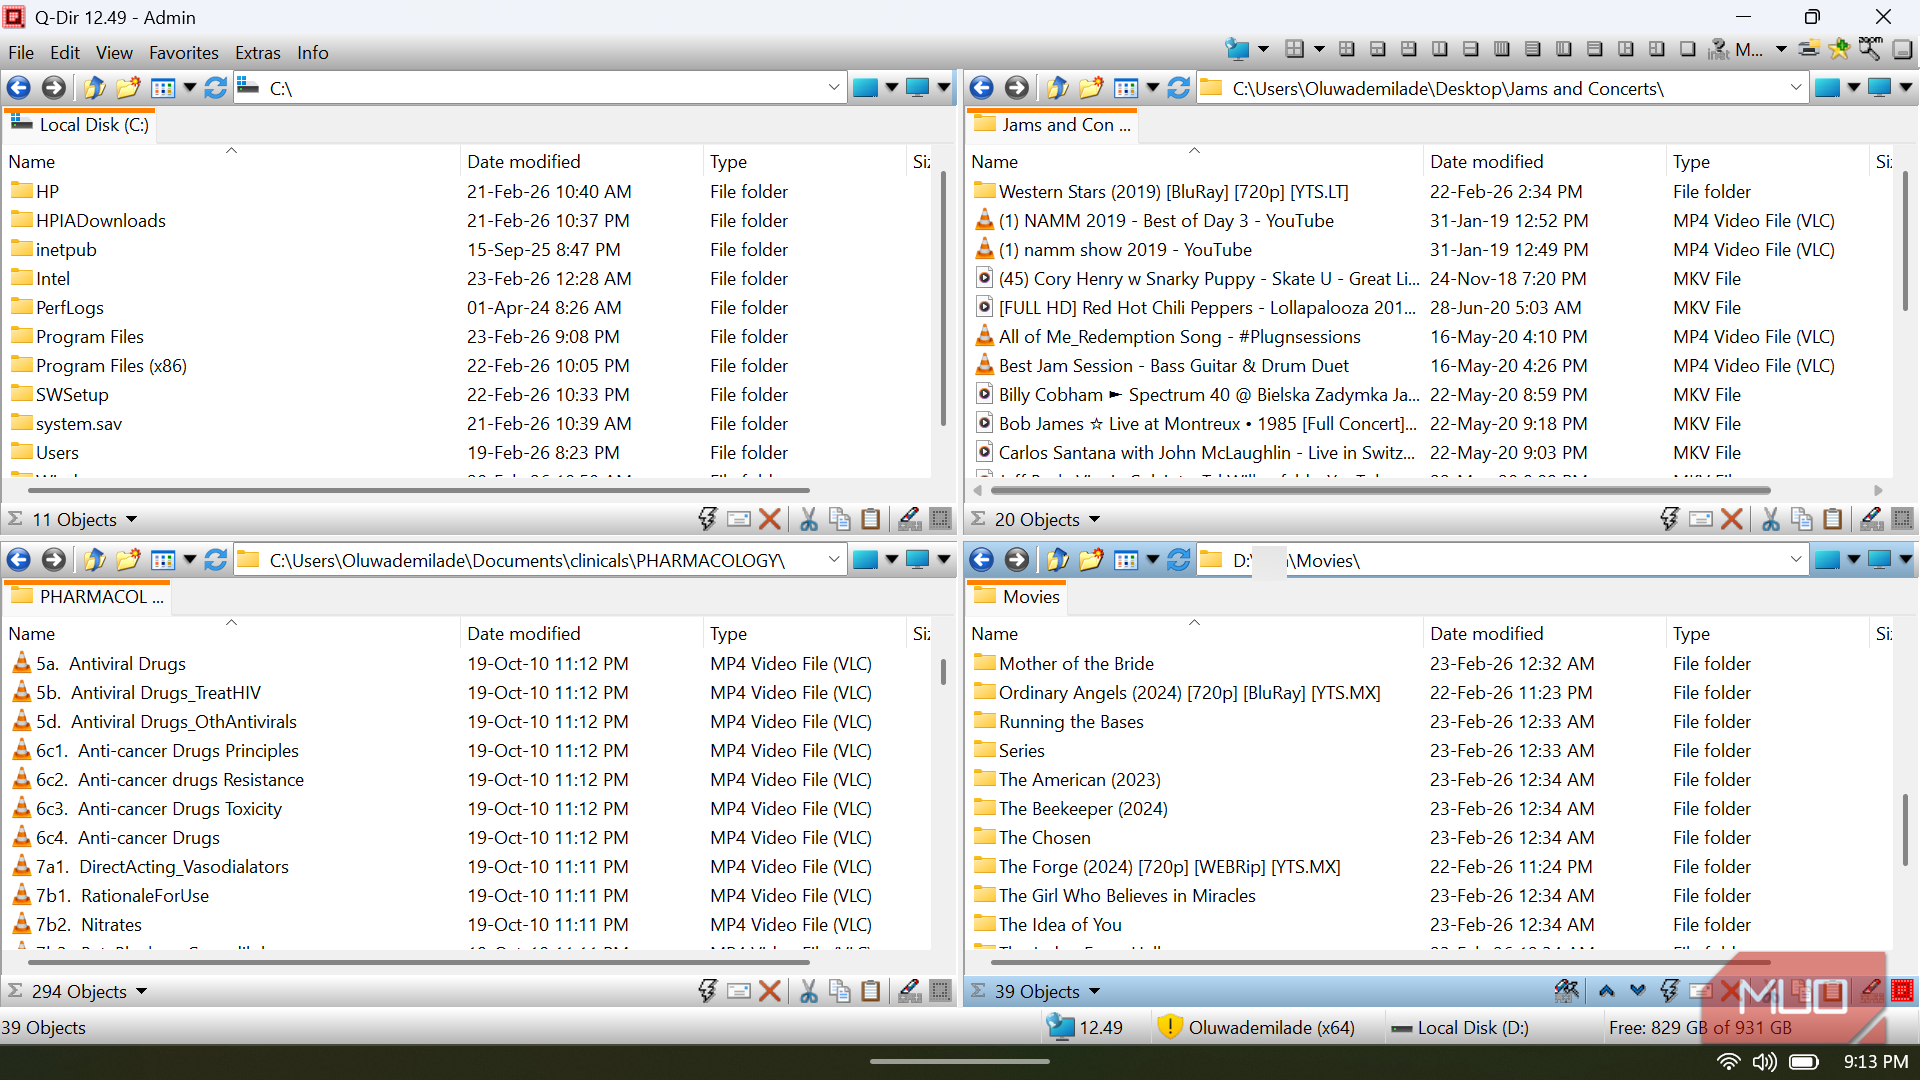This screenshot has height=1080, width=1920.
Task: Click rename icon in Jams and Concerts pane
Action: click(x=1700, y=519)
